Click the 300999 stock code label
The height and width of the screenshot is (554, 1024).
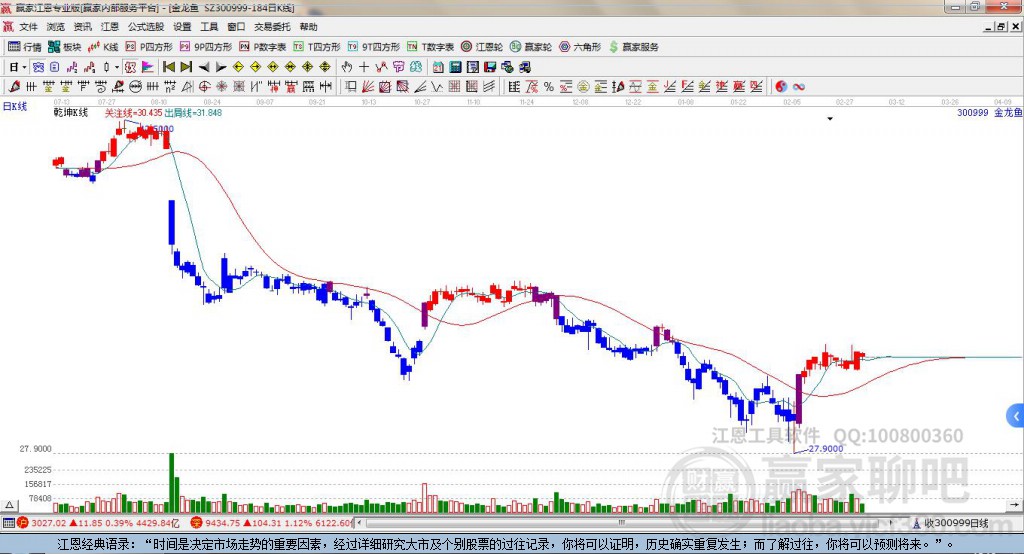(x=972, y=112)
